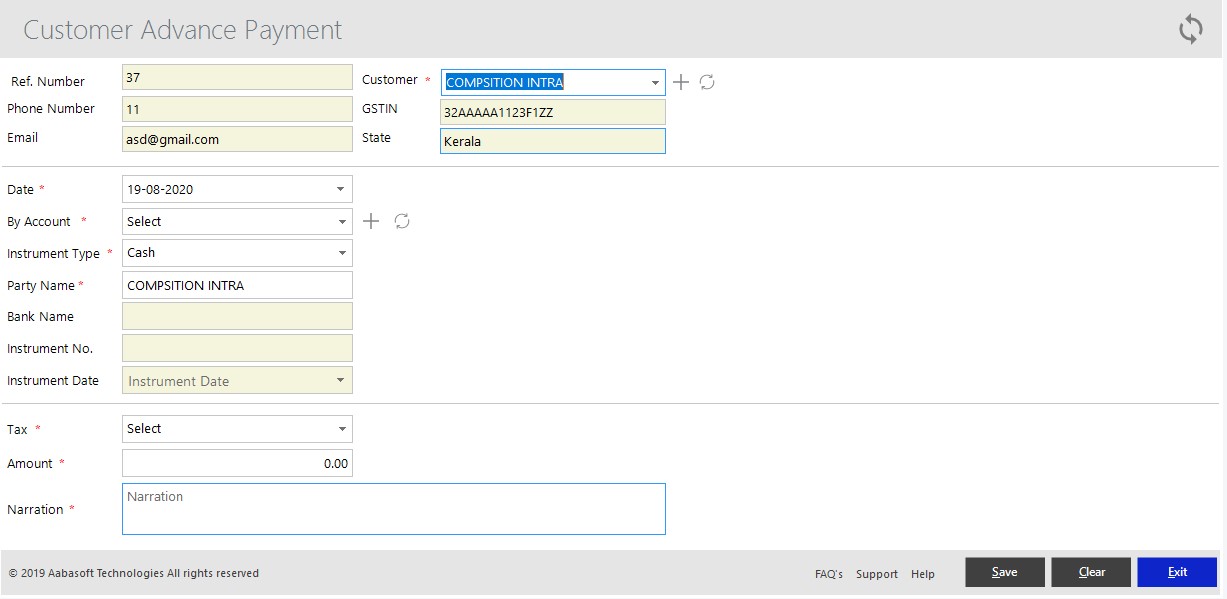This screenshot has height=599, width=1227.
Task: Open the FAQ's link
Action: tap(828, 574)
